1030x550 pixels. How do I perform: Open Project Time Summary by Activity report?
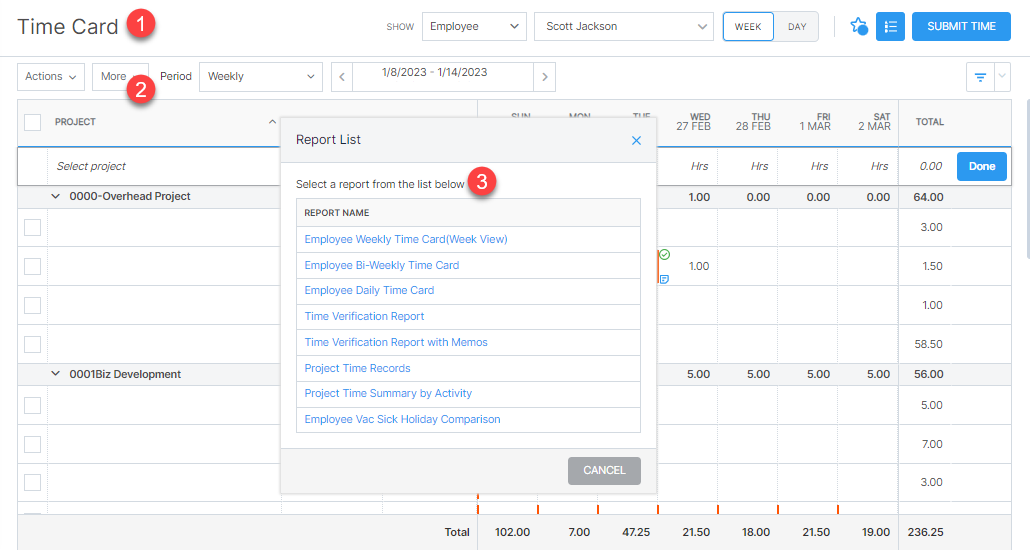[388, 394]
